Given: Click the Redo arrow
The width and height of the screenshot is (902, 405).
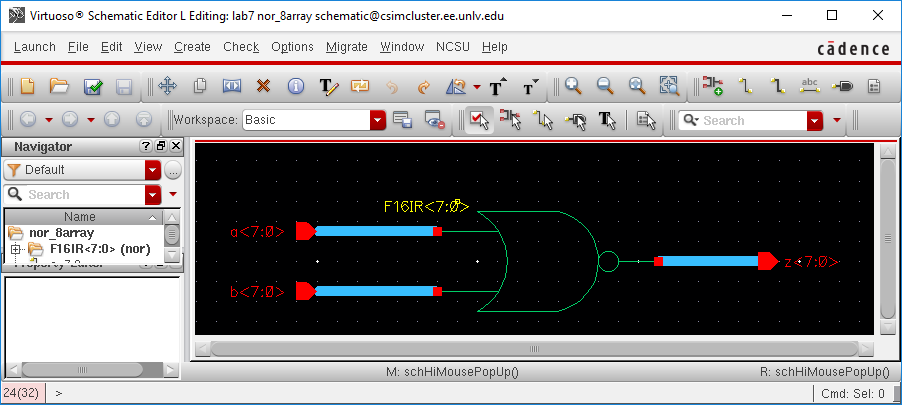Looking at the screenshot, I should [423, 87].
